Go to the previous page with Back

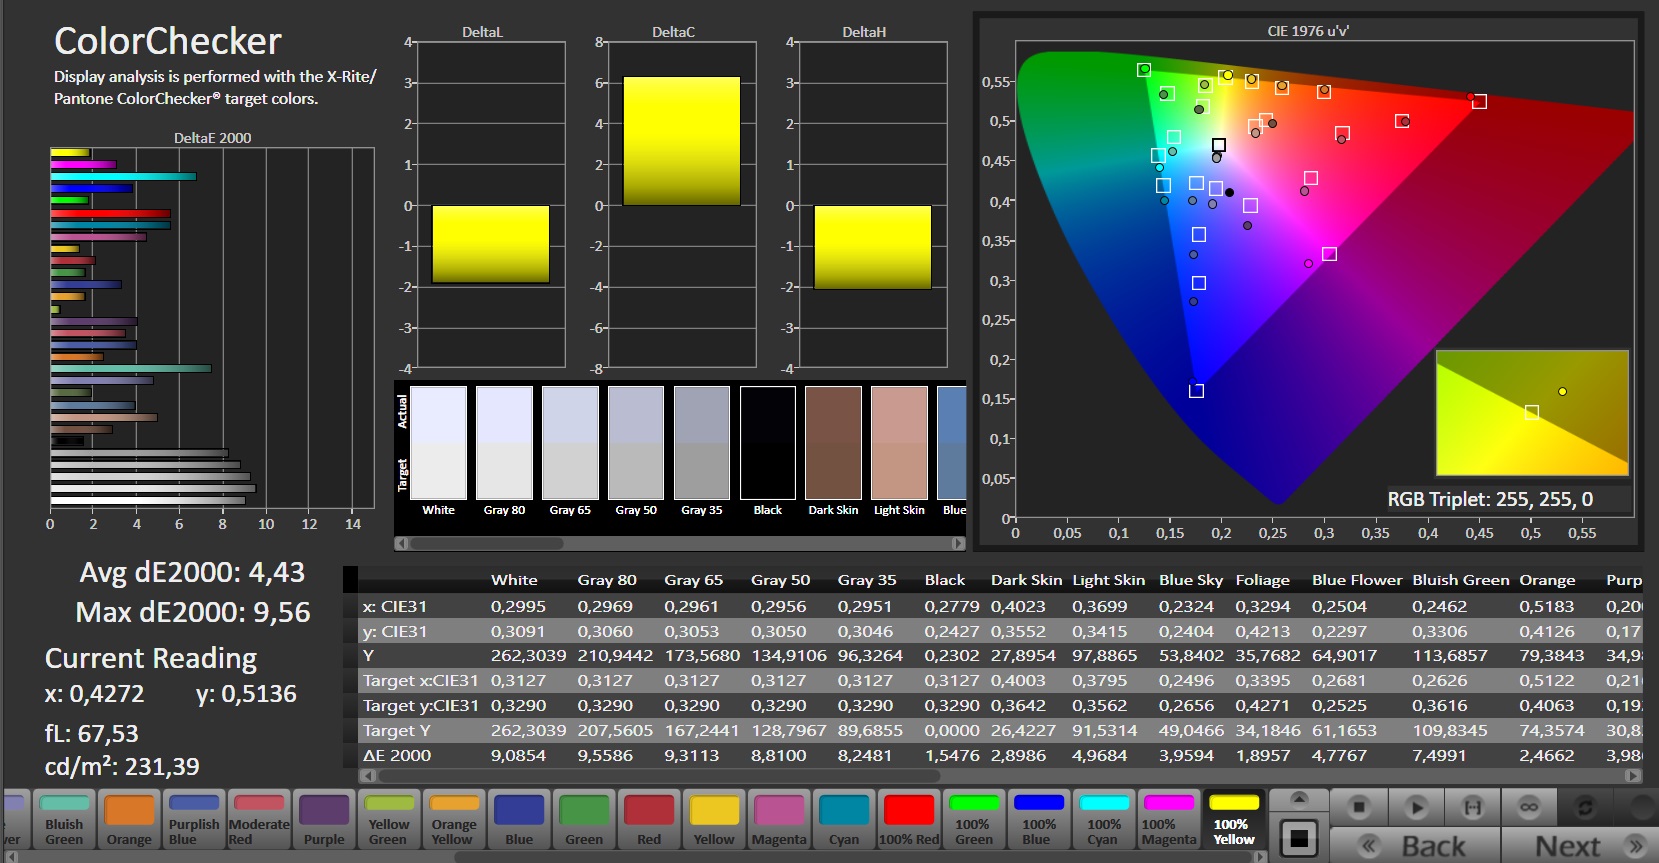pos(1415,846)
